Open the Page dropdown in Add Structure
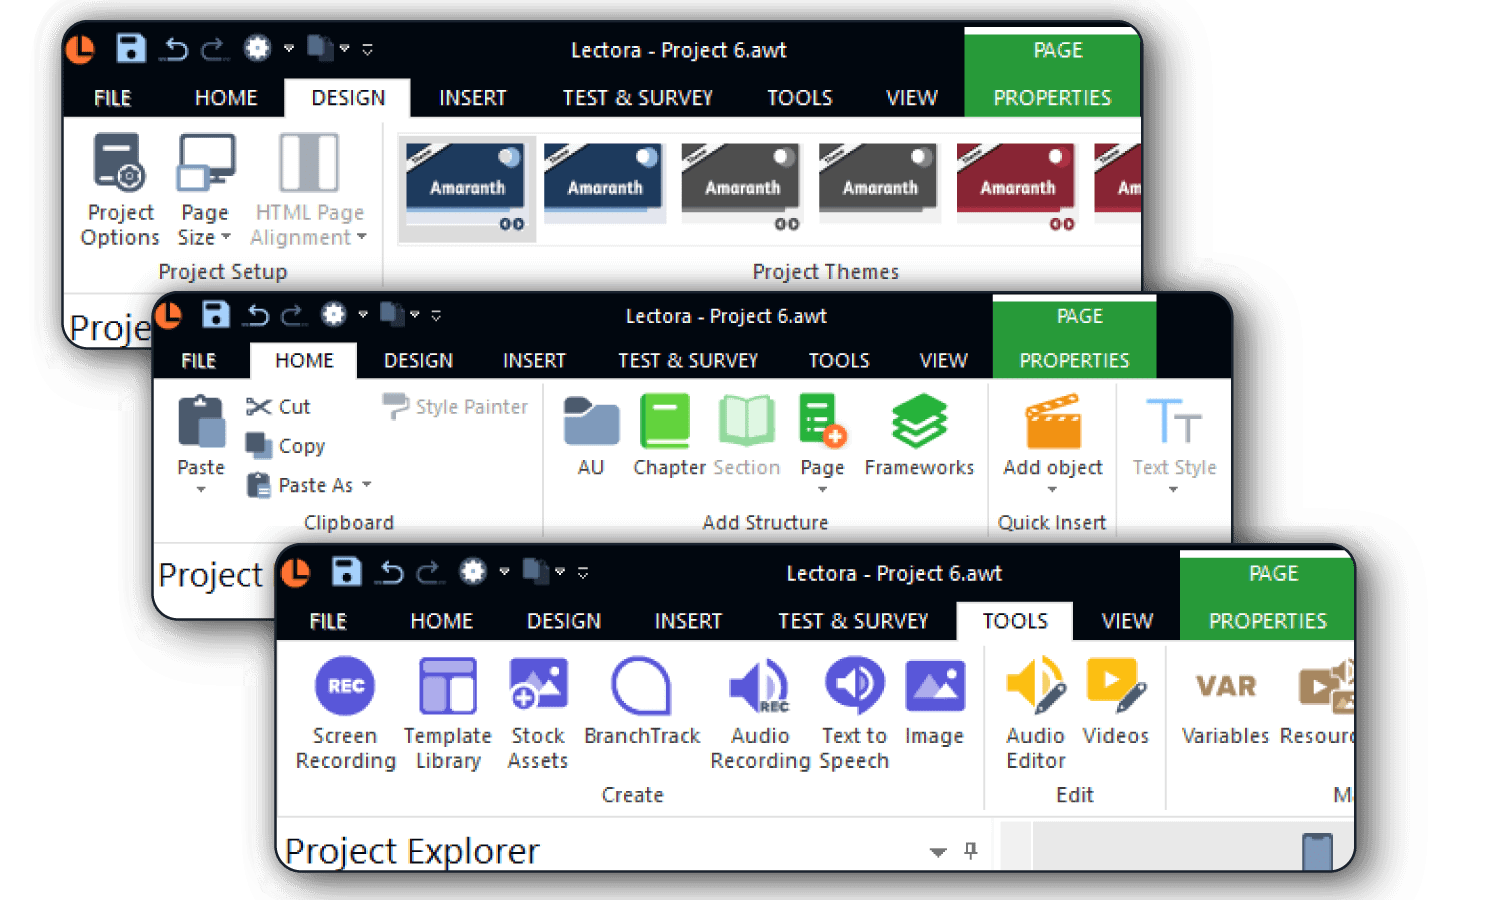 pyautogui.click(x=822, y=490)
